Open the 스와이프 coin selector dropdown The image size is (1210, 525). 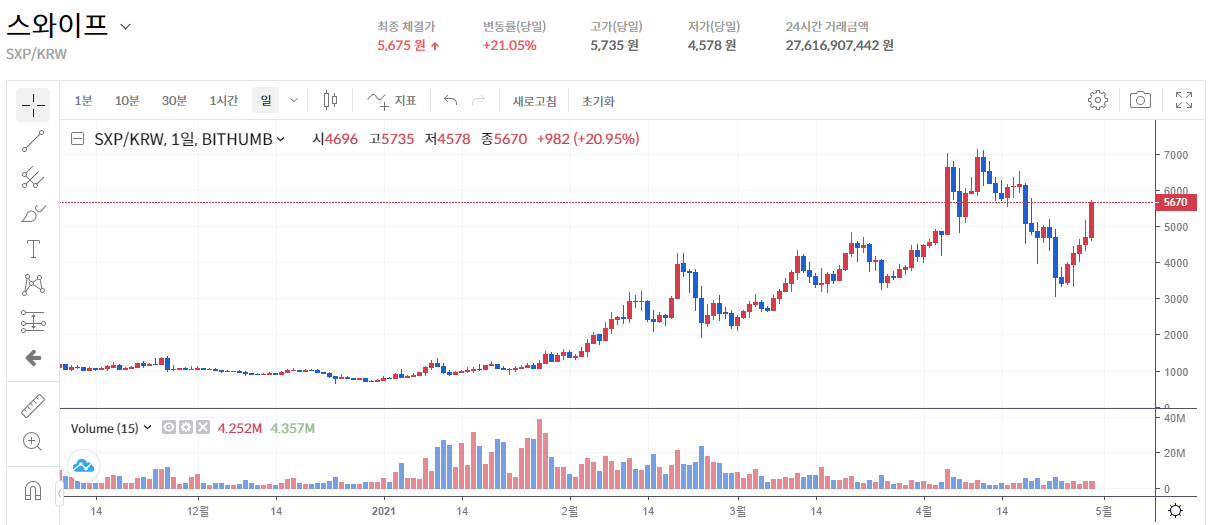click(x=125, y=27)
